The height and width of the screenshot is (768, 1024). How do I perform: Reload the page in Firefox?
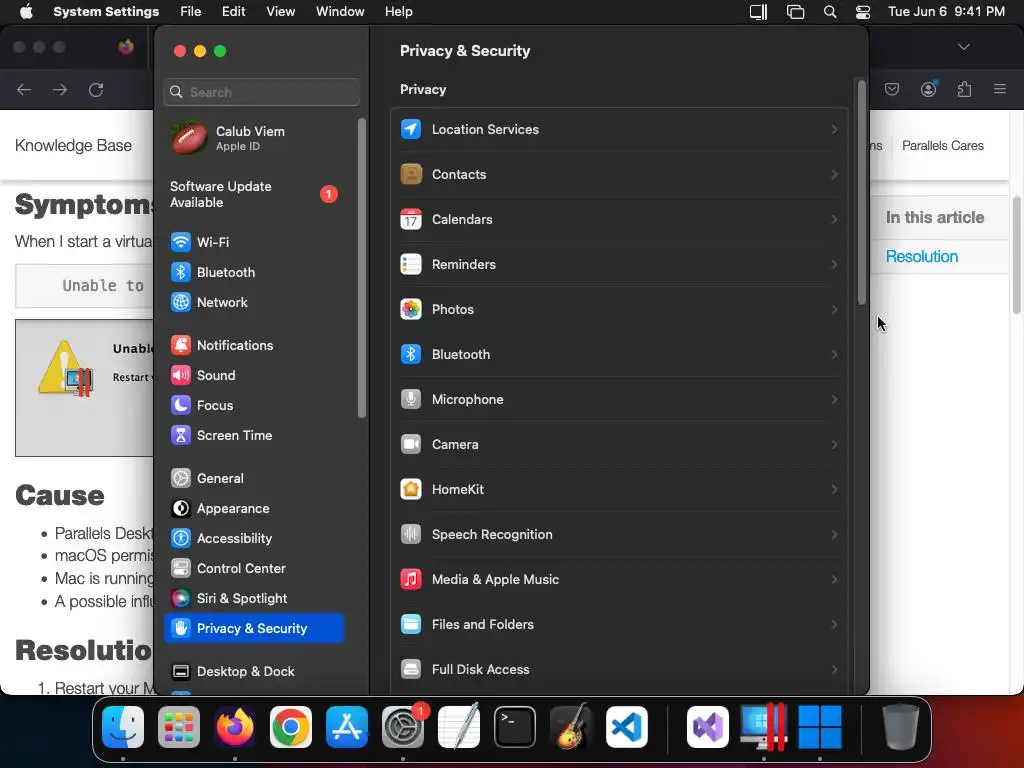coord(96,89)
